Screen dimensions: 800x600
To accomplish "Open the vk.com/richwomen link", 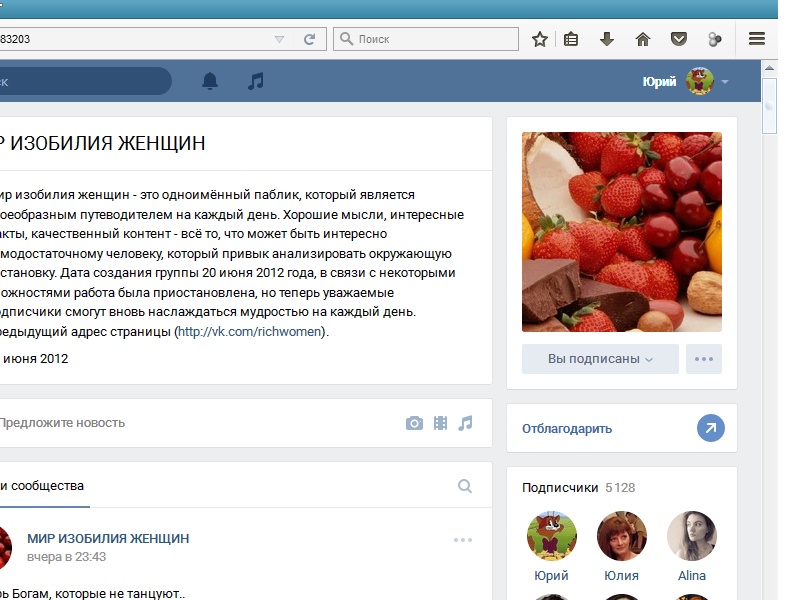I will [249, 332].
